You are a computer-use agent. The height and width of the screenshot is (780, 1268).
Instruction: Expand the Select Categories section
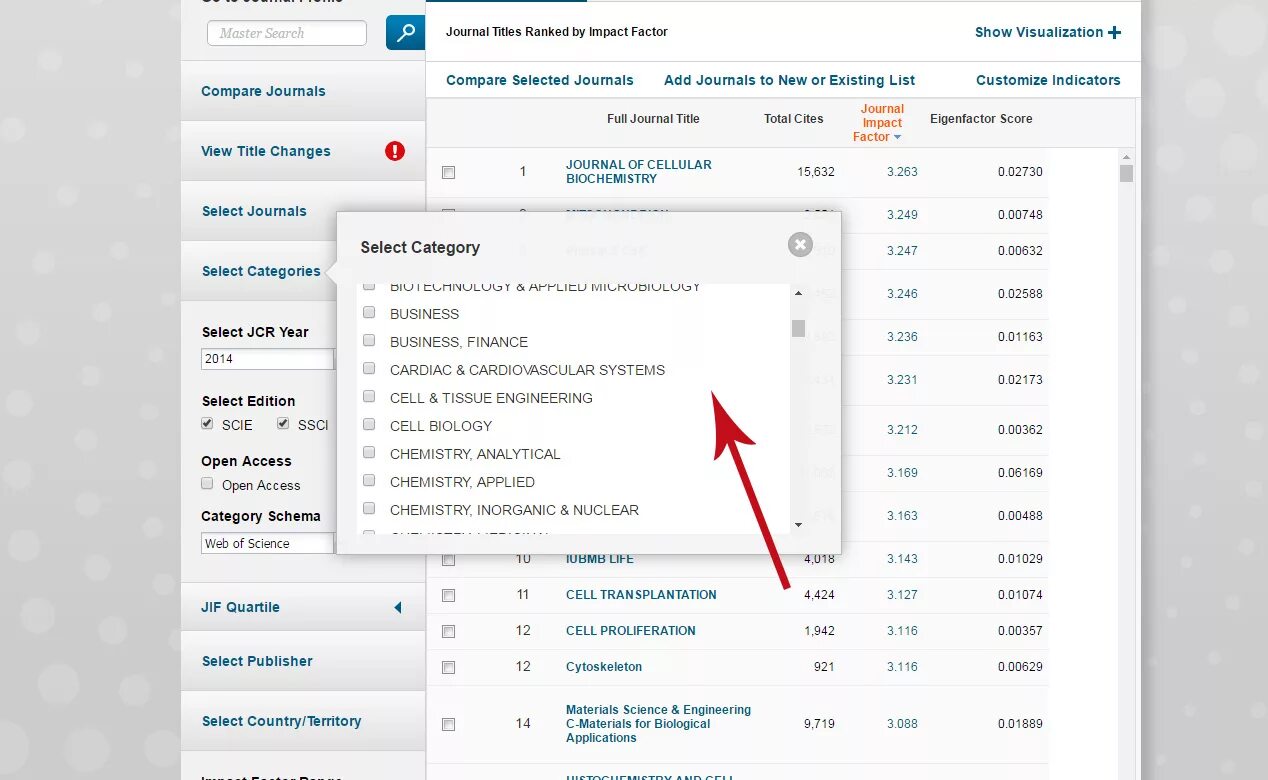[x=261, y=271]
